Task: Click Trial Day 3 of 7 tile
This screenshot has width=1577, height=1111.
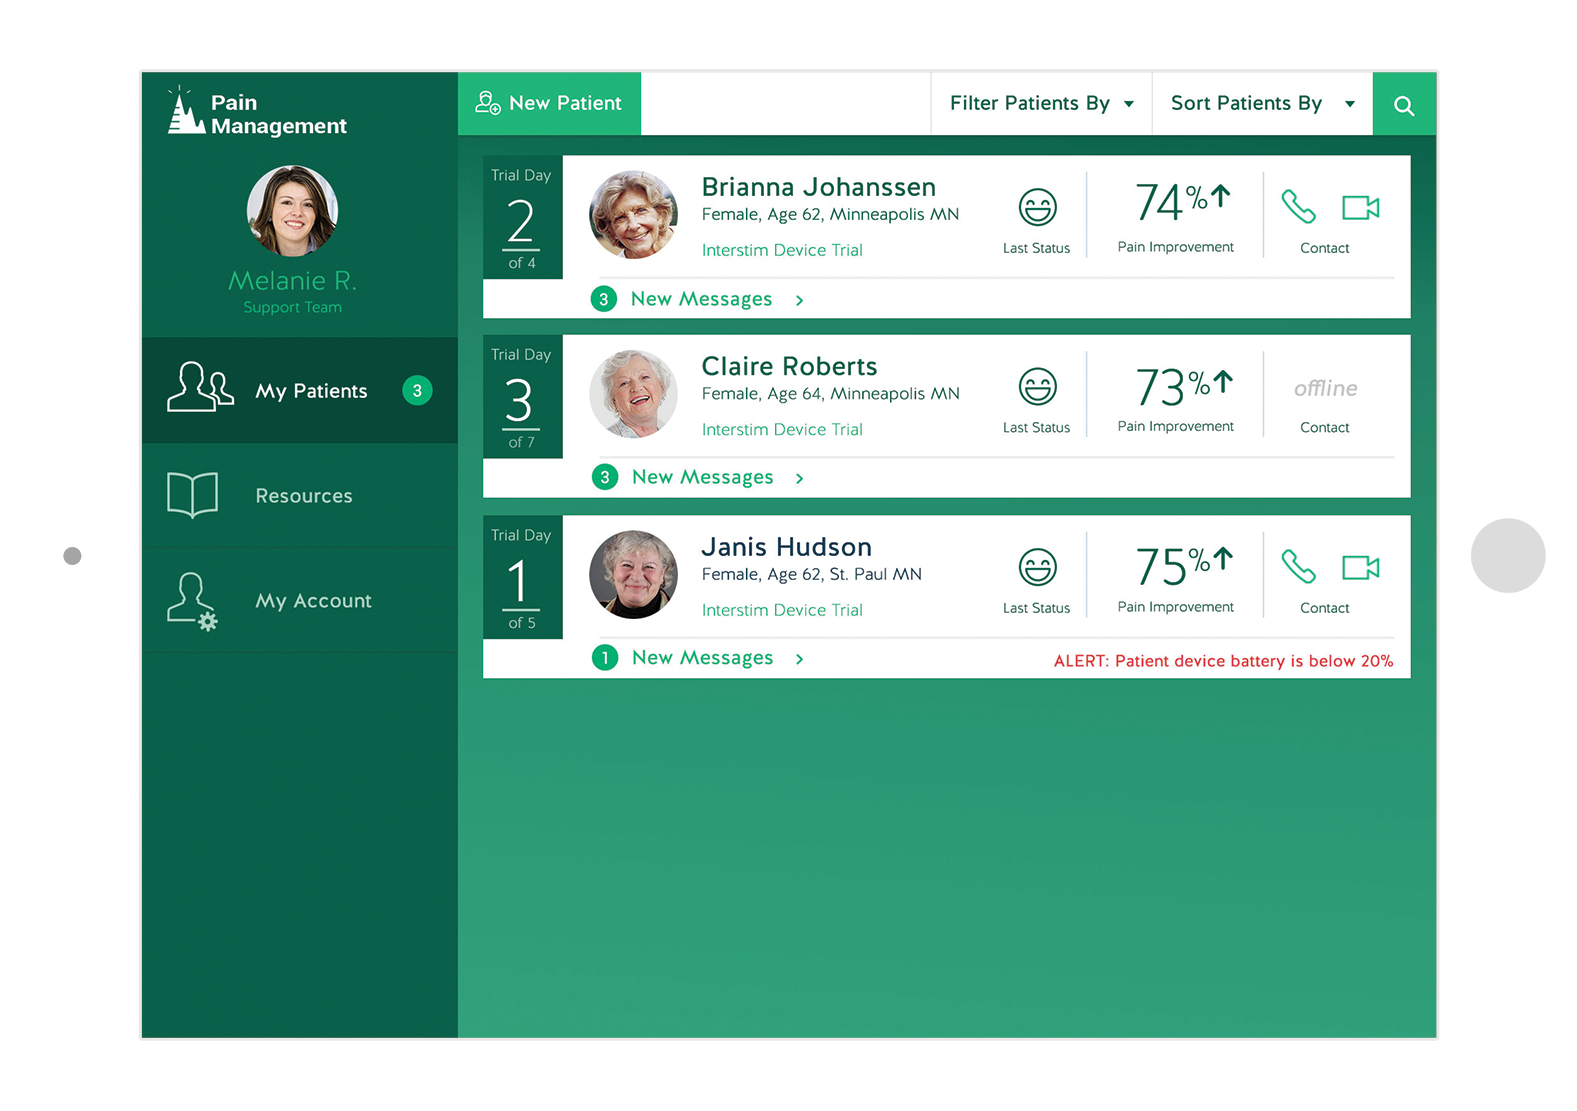Action: coord(522,396)
